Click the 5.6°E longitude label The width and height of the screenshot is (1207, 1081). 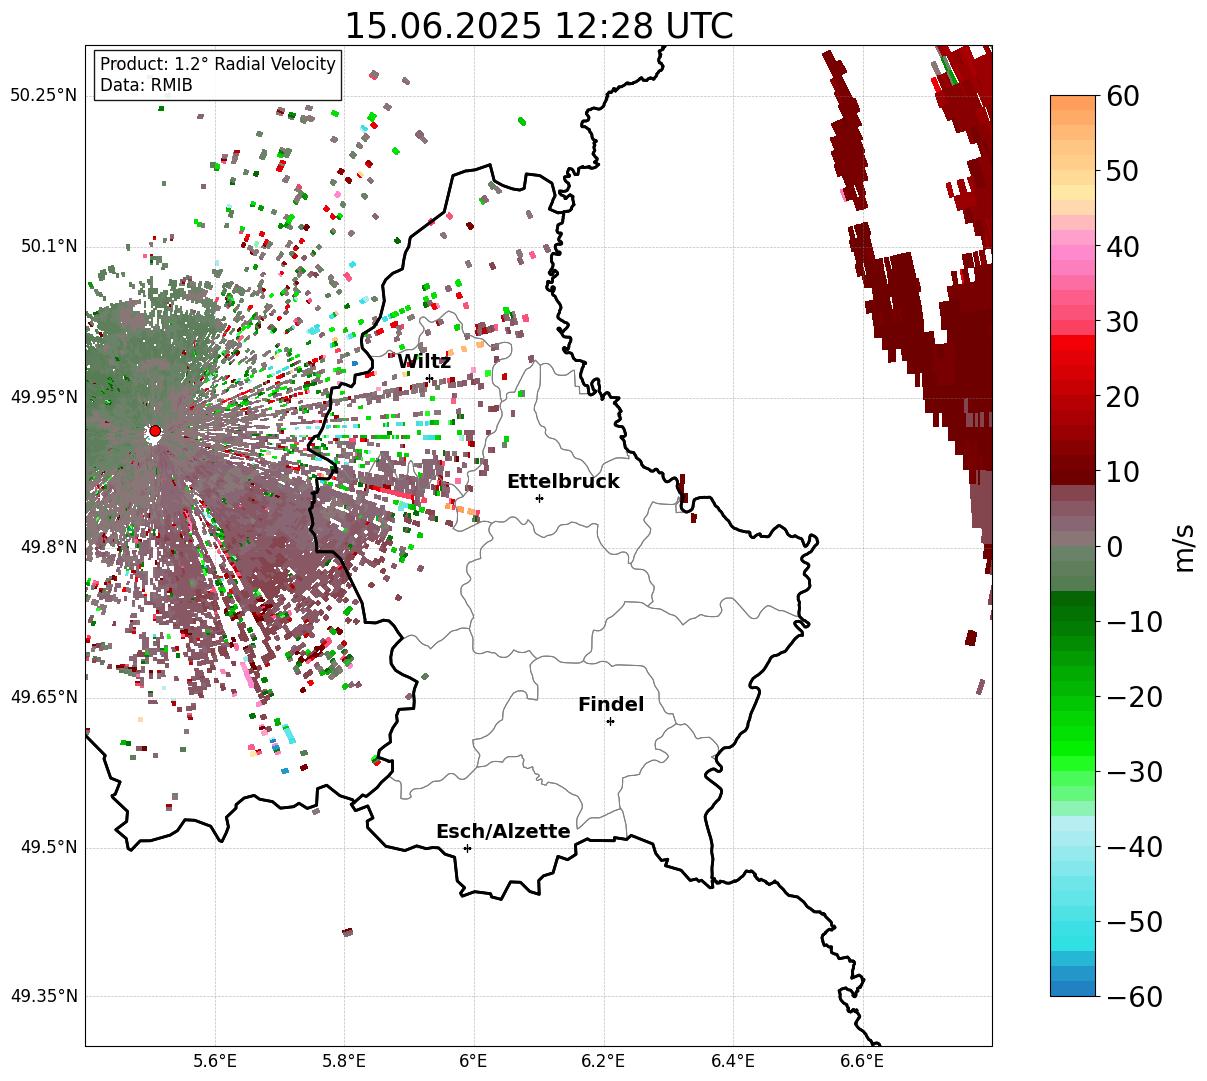point(215,1060)
